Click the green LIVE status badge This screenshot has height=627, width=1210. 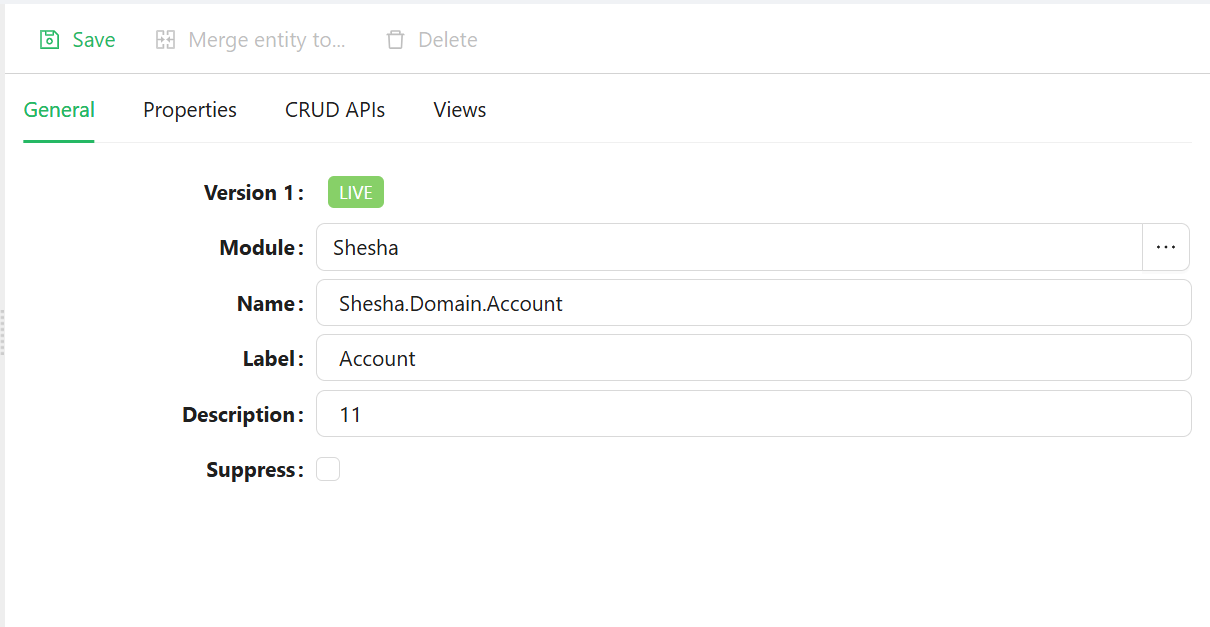[x=356, y=193]
